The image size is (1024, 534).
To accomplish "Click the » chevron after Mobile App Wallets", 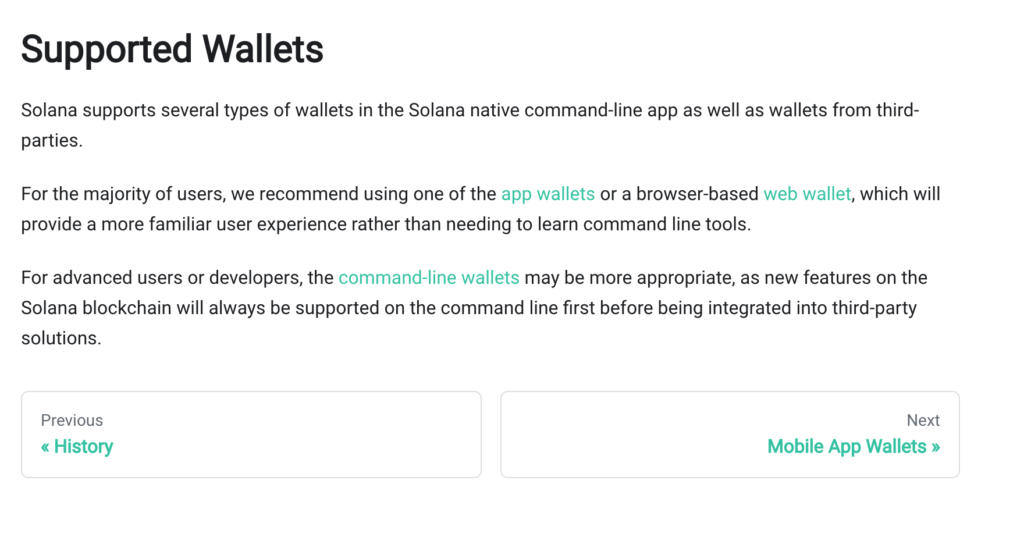I will (935, 447).
